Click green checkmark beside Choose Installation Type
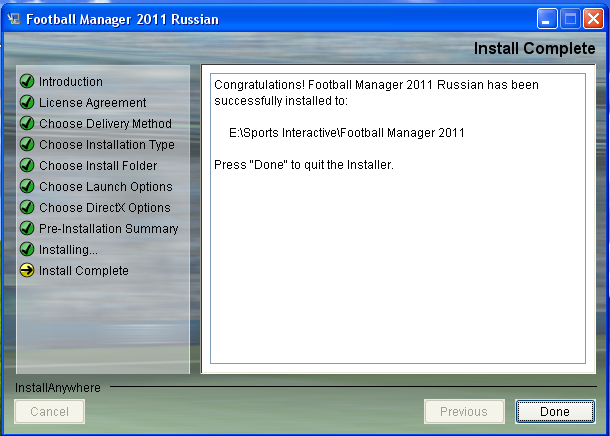Viewport: 610px width, 436px height. [27, 144]
